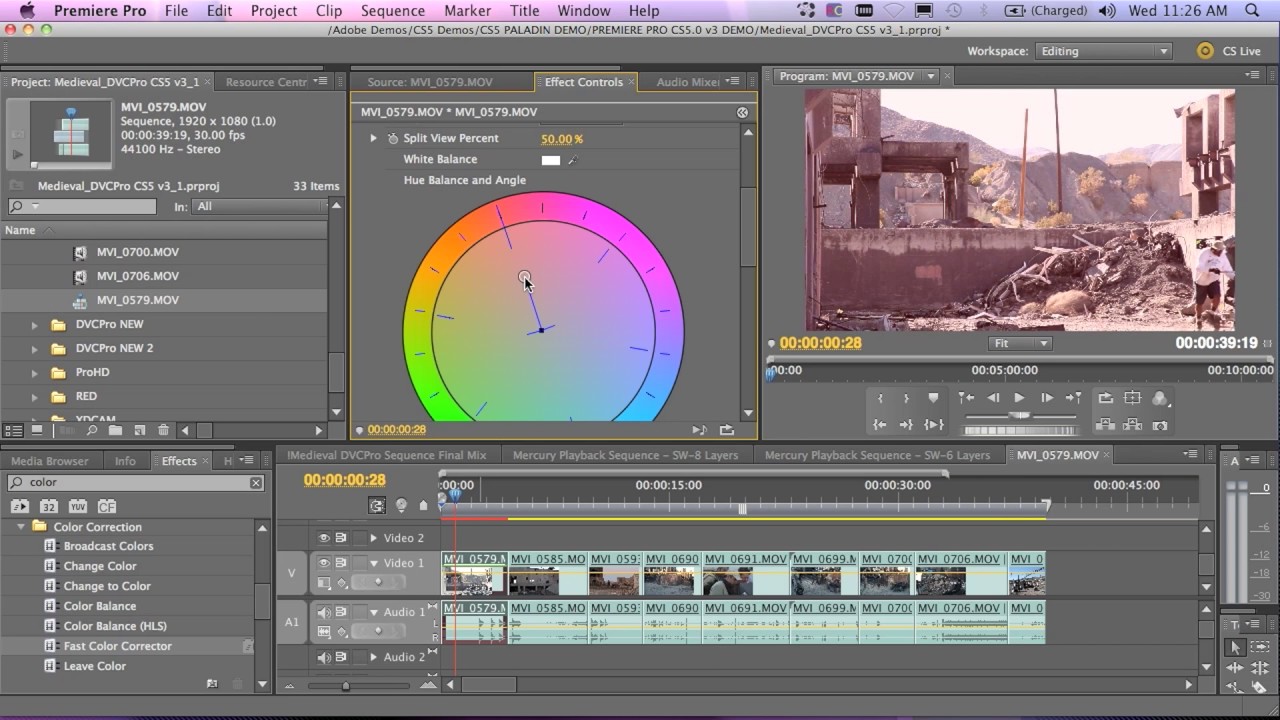Image resolution: width=1280 pixels, height=720 pixels.
Task: Click the Find icon in Project panel
Action: 92,430
